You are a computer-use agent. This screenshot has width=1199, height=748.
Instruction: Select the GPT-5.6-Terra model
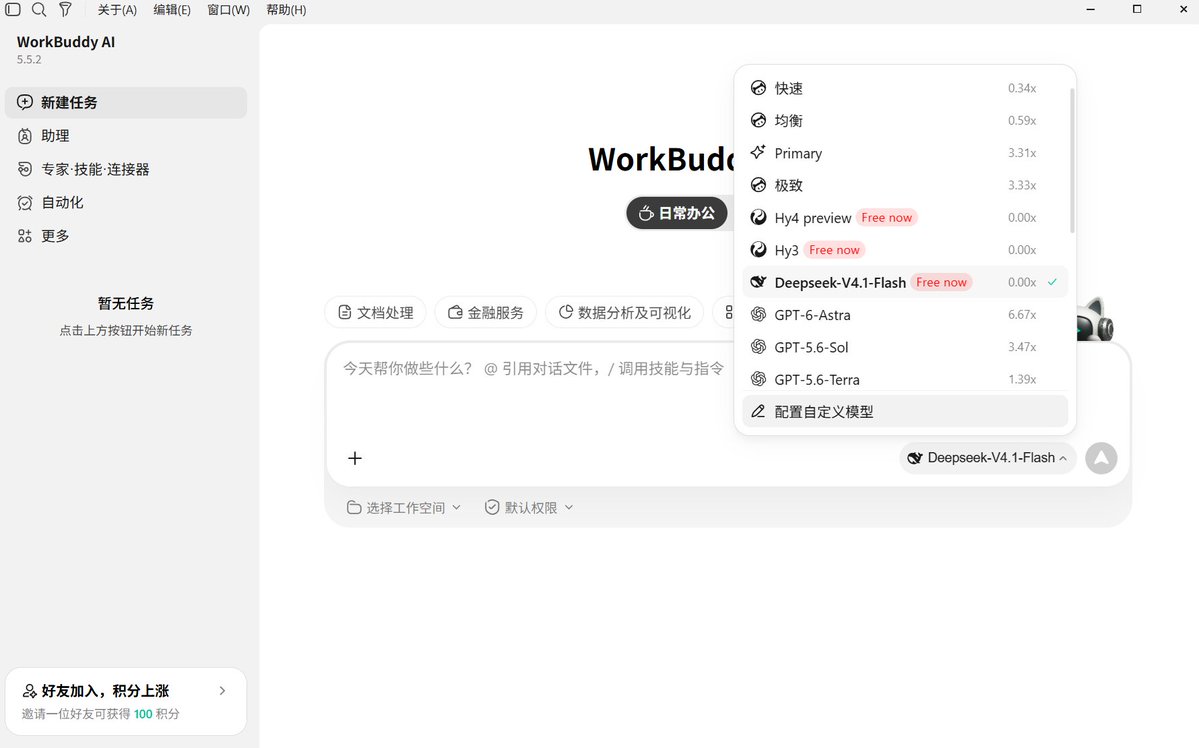(905, 379)
